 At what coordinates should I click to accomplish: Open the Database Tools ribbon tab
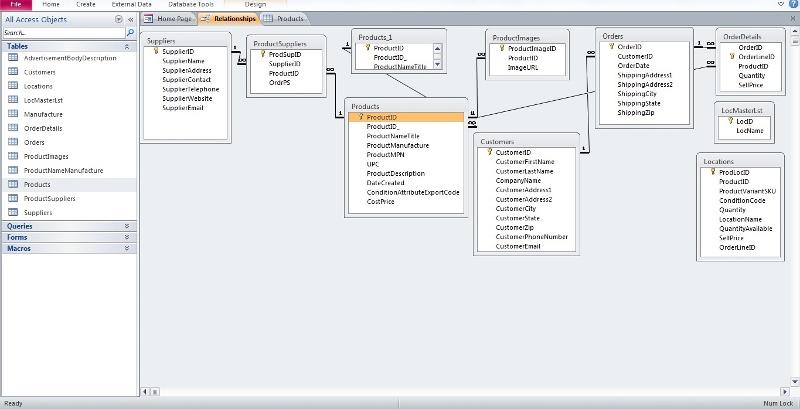click(190, 5)
